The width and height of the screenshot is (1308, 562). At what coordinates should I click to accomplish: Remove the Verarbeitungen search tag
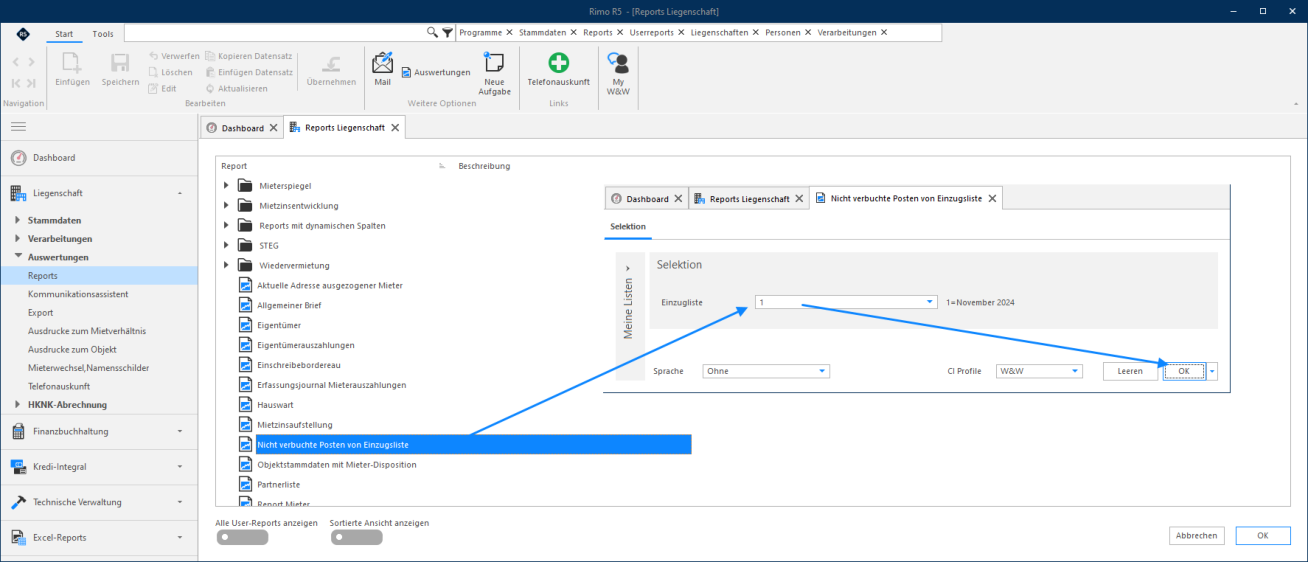(883, 33)
